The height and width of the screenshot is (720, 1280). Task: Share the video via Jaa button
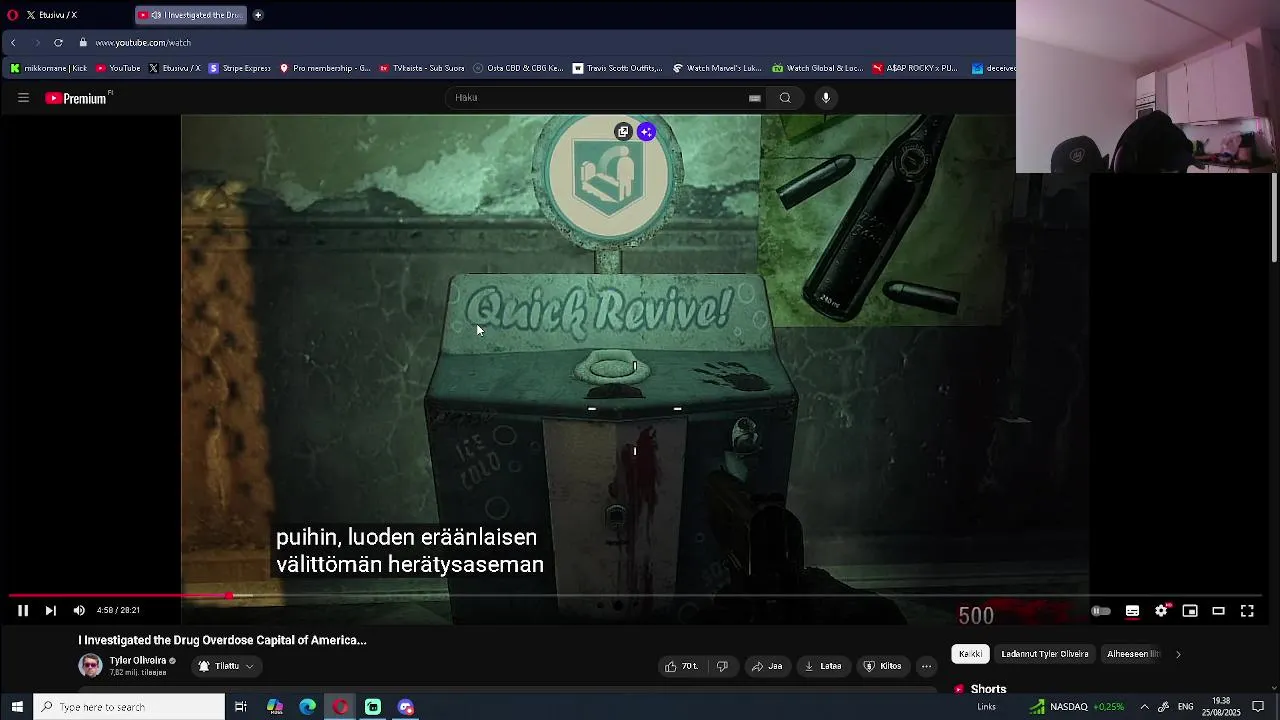coord(767,666)
